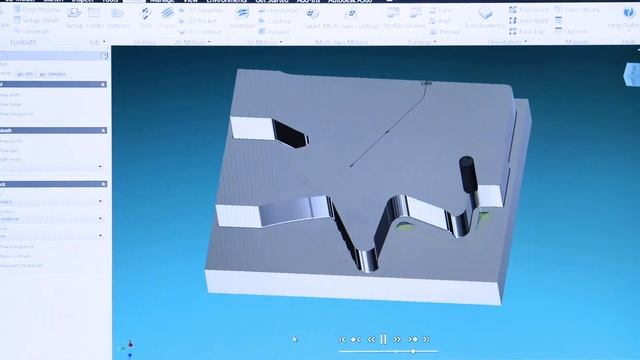Viewport: 640px width, 360px height.
Task: Expand the 3D Milling panel dropdown
Action: click(x=281, y=42)
